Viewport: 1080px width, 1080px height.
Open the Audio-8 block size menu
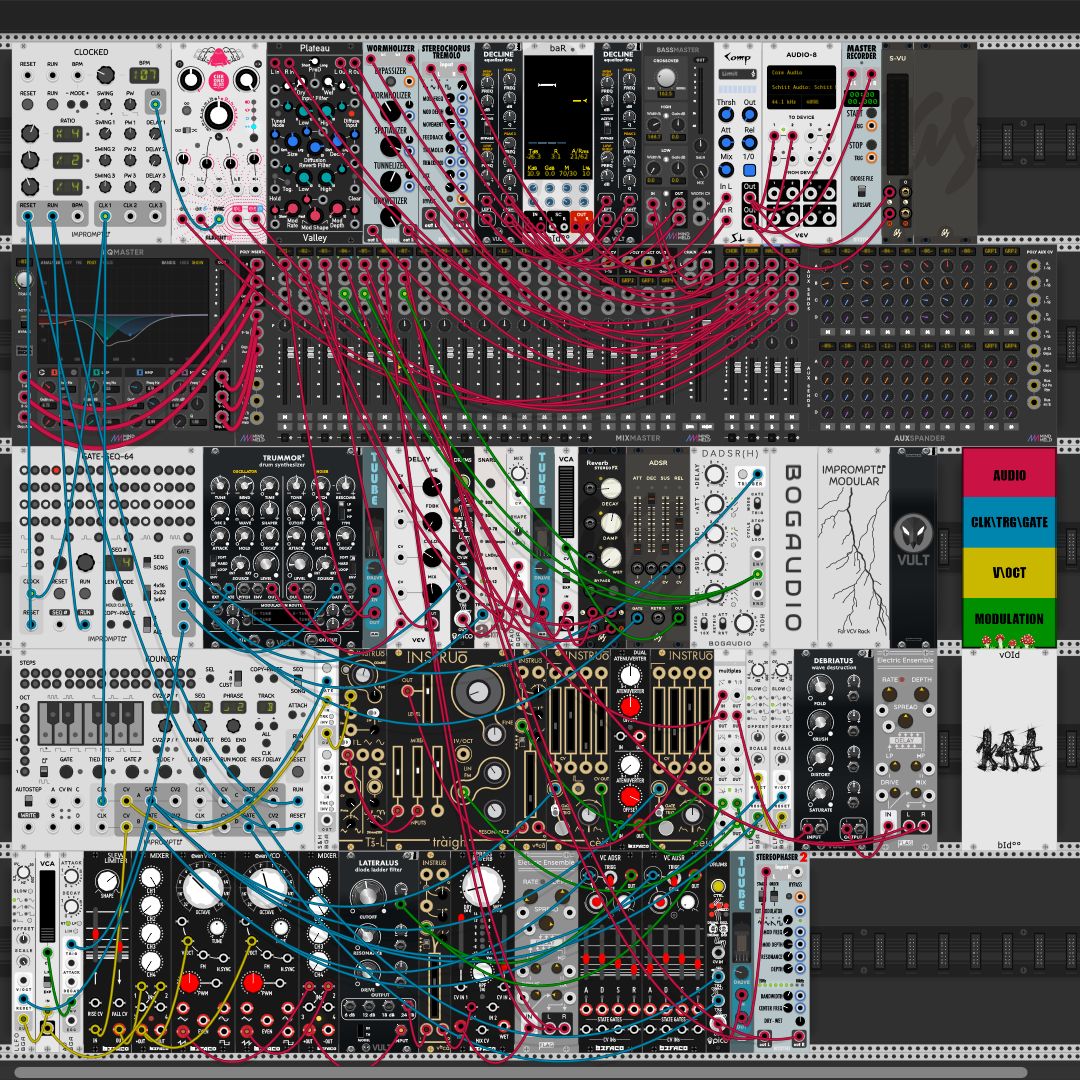pyautogui.click(x=819, y=102)
